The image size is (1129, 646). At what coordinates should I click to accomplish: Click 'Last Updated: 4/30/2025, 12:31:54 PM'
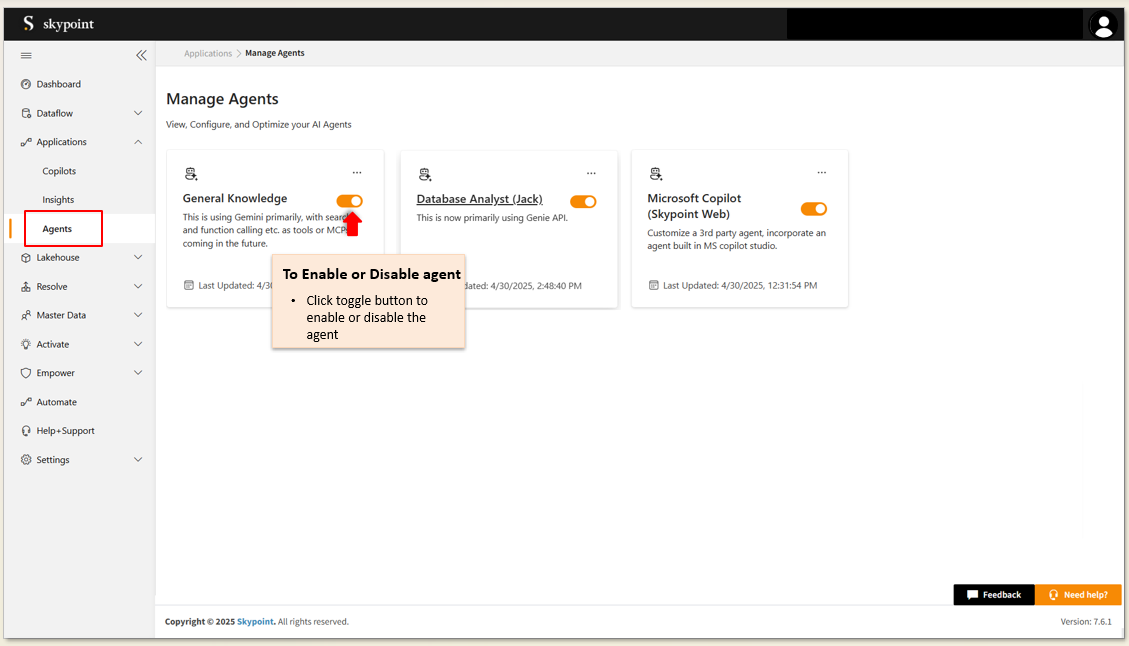740,285
